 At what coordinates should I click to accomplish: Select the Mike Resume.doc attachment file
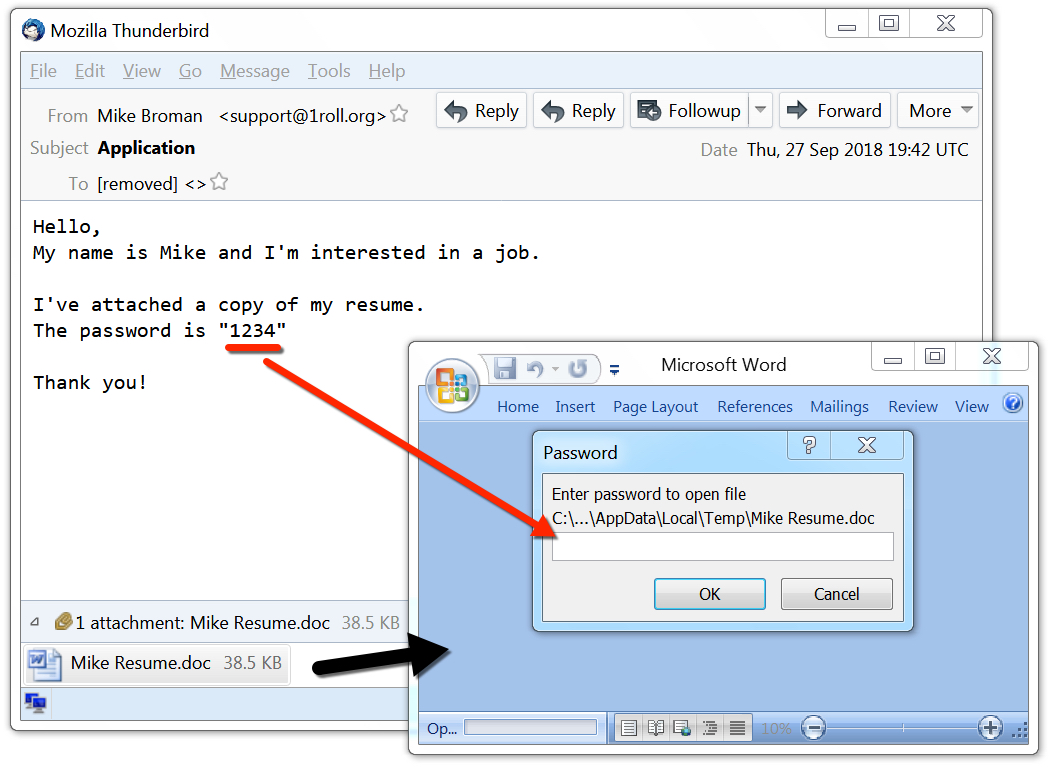[x=157, y=664]
